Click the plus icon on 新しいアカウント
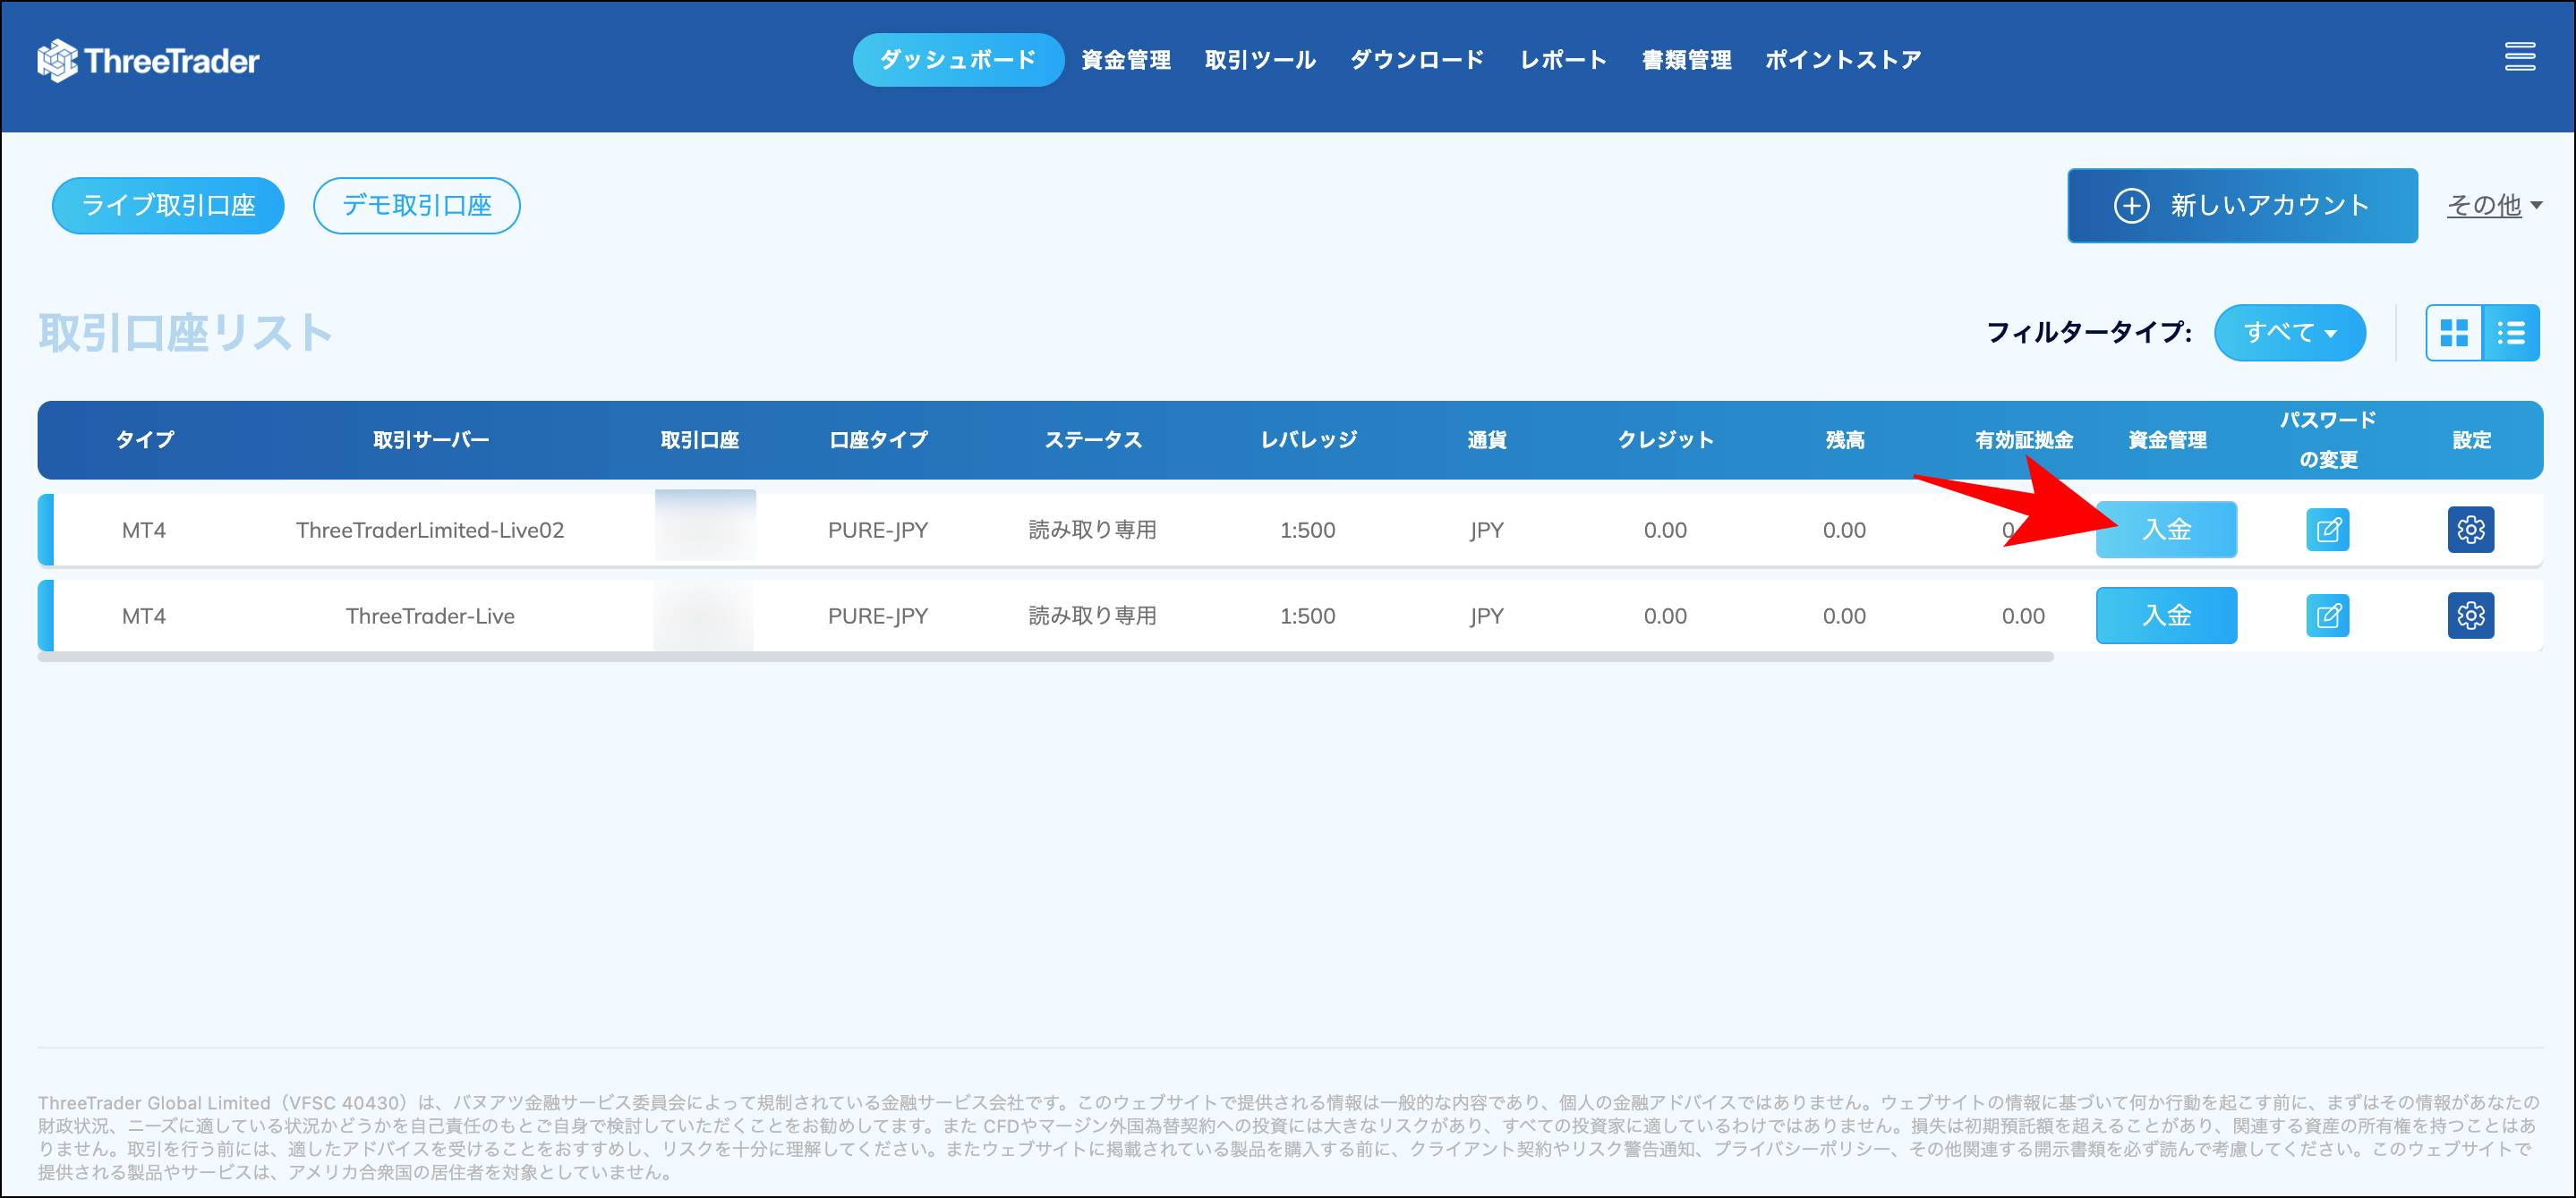The image size is (2576, 1198). 2135,205
